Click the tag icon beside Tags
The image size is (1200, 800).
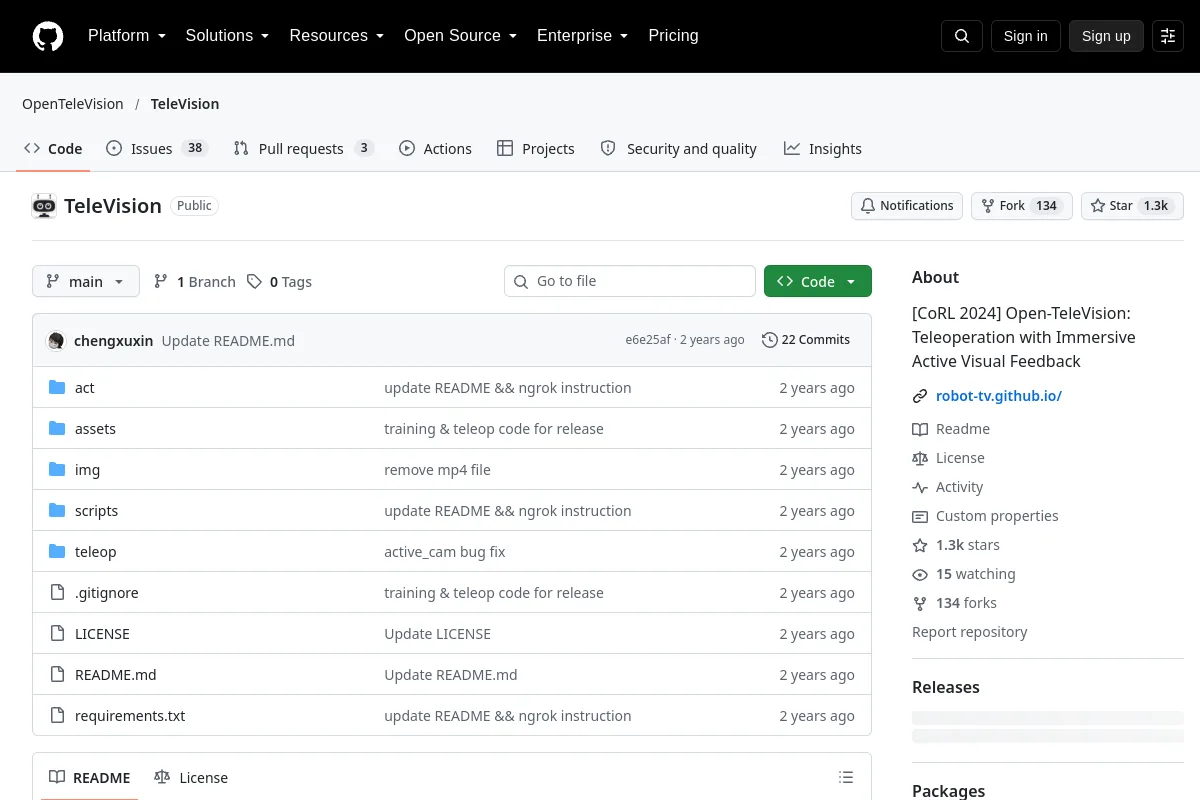(255, 282)
